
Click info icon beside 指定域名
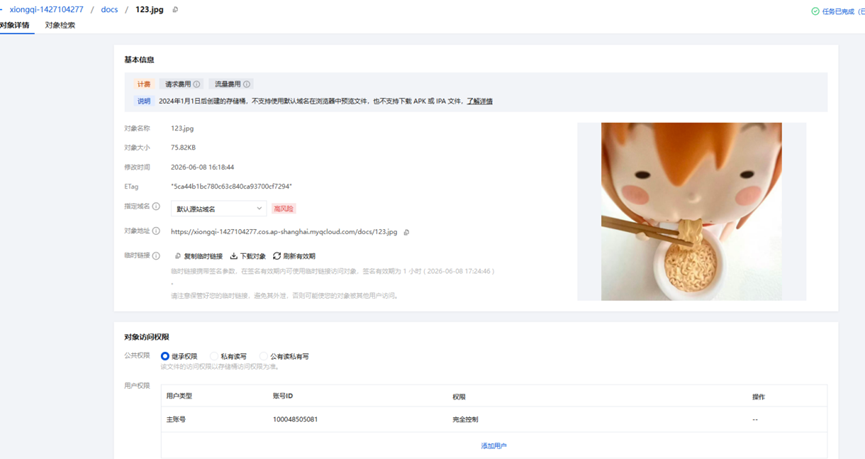[x=156, y=206]
